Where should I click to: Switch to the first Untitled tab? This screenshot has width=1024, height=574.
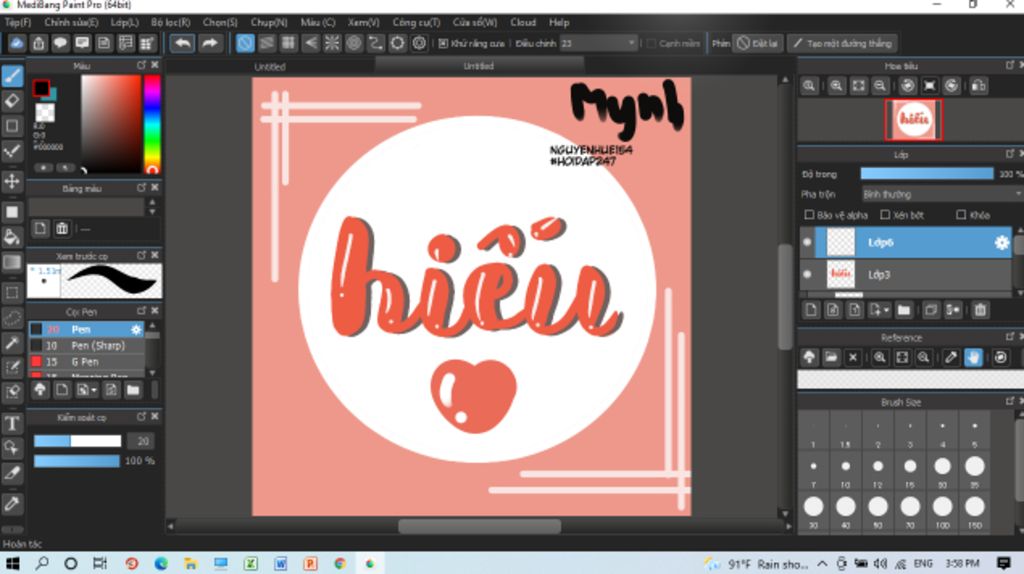click(270, 67)
